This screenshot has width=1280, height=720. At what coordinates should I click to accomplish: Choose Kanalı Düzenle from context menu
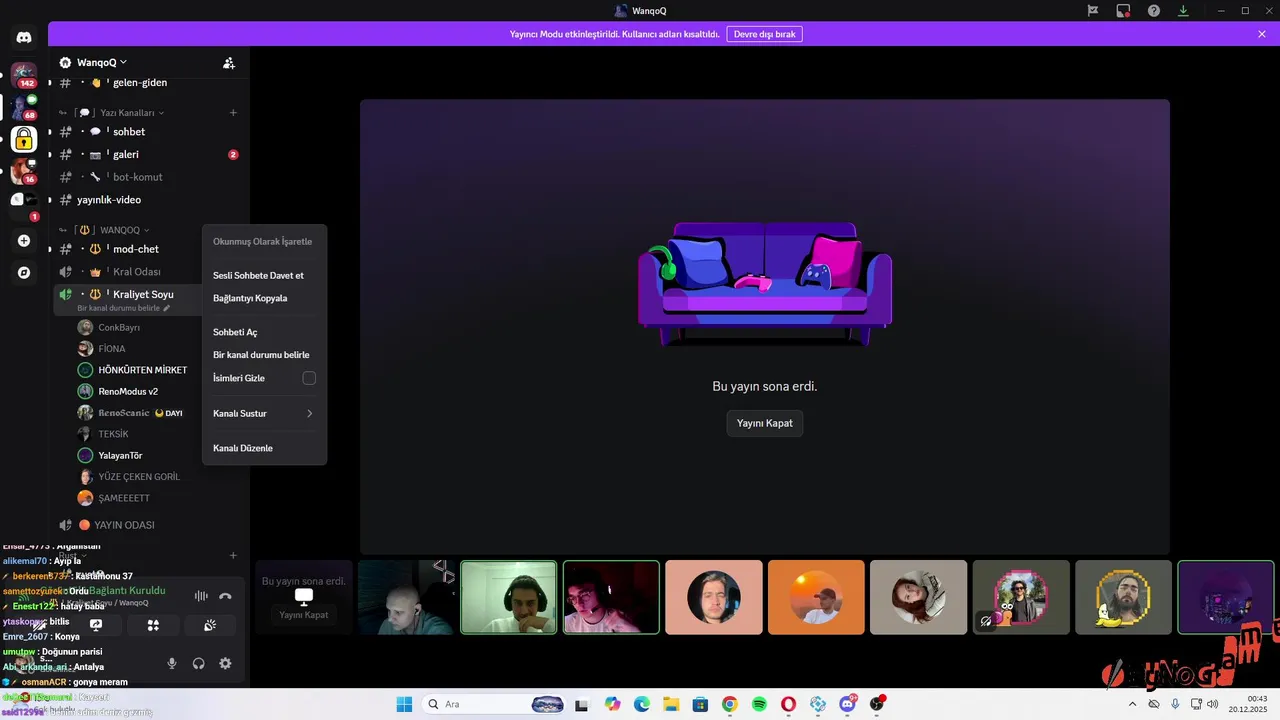coord(264,448)
